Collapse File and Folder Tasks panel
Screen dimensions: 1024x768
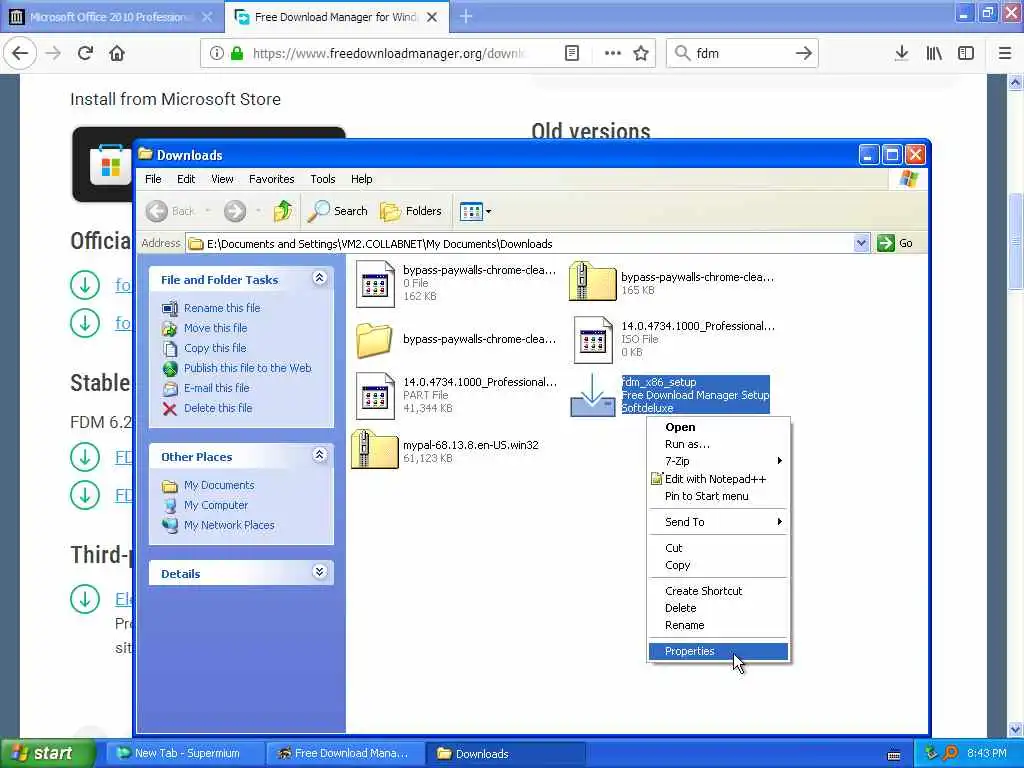click(319, 279)
